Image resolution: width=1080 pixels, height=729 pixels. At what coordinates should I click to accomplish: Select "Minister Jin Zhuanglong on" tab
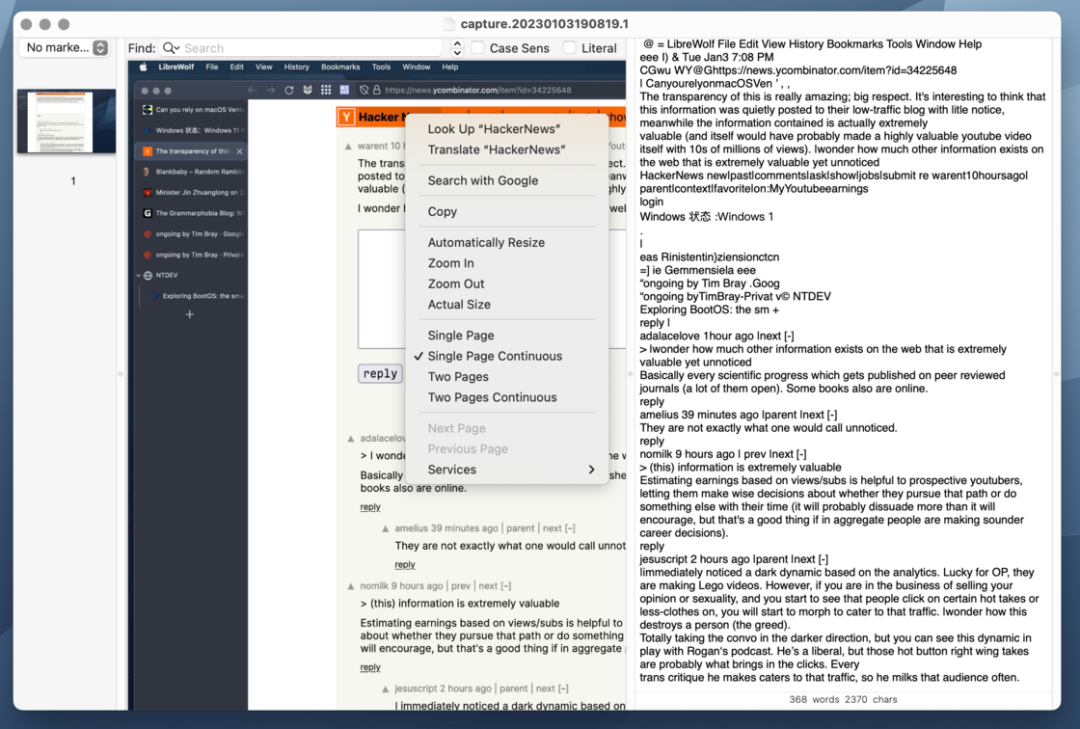click(192, 192)
